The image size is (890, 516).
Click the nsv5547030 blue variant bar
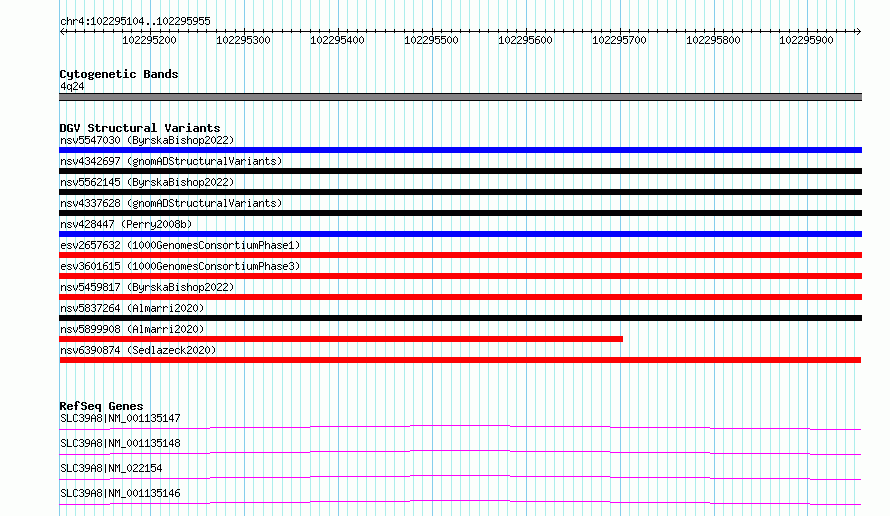pos(460,150)
